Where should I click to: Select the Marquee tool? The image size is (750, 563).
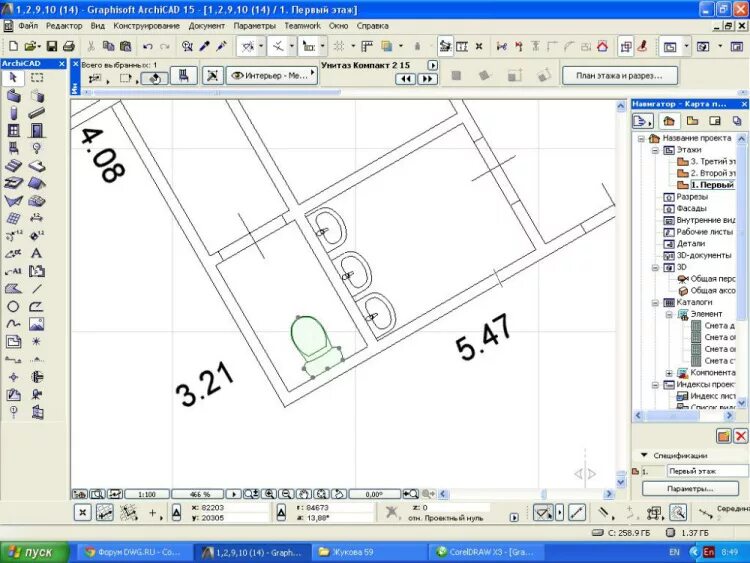pos(37,77)
